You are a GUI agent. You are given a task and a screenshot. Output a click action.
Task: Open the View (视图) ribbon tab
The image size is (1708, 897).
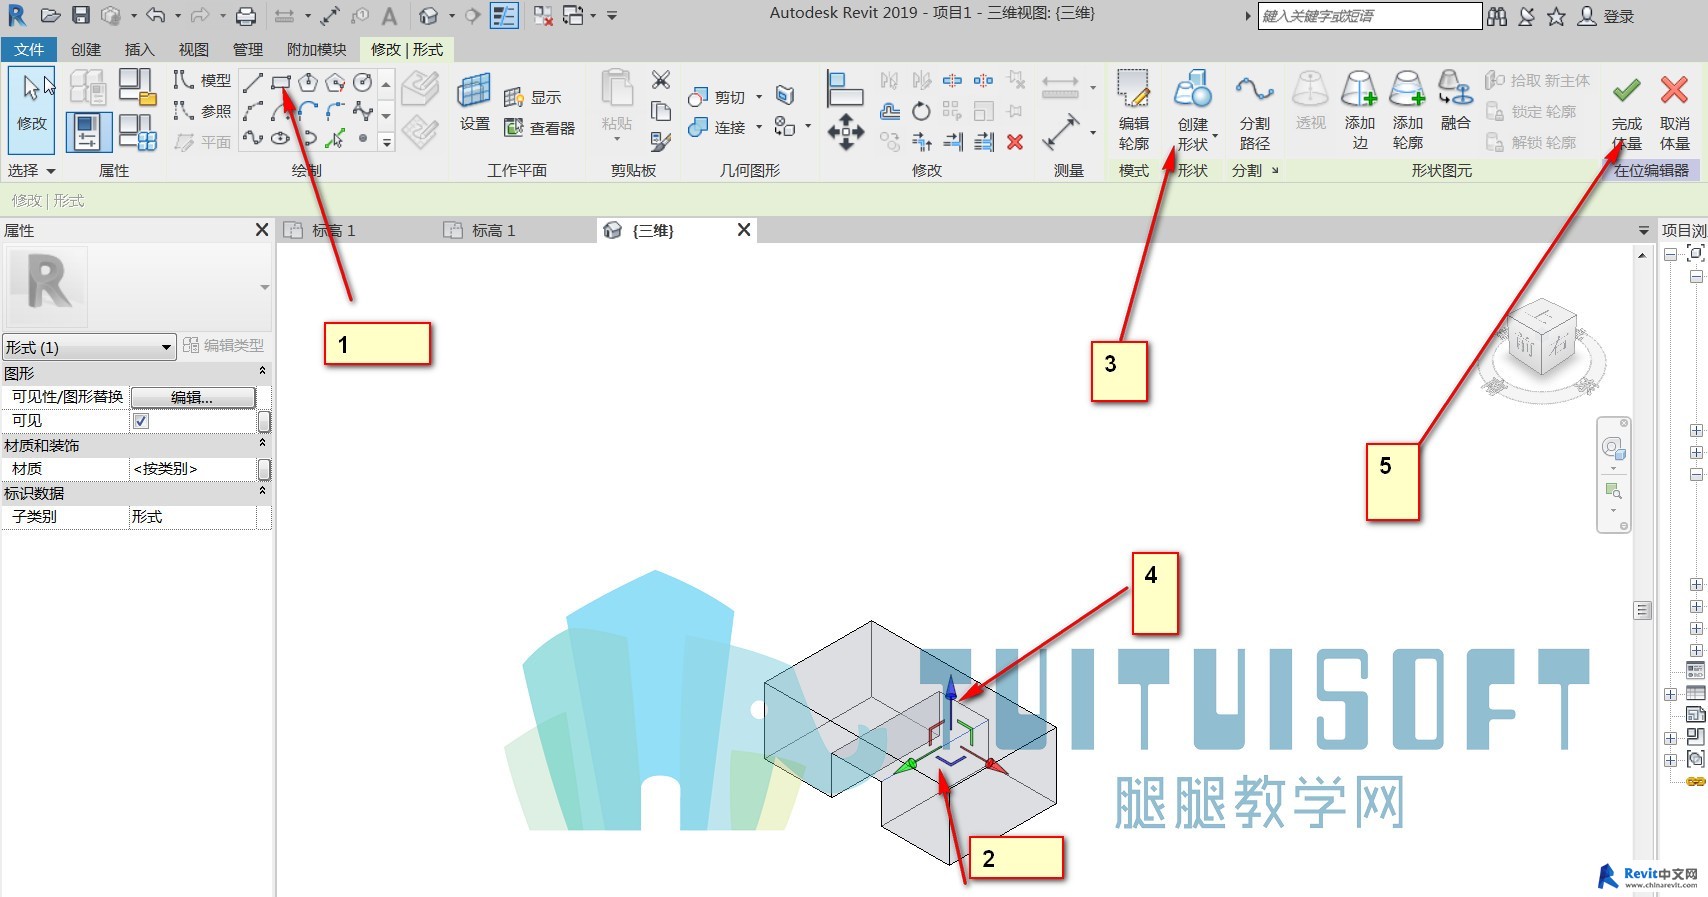tap(194, 49)
